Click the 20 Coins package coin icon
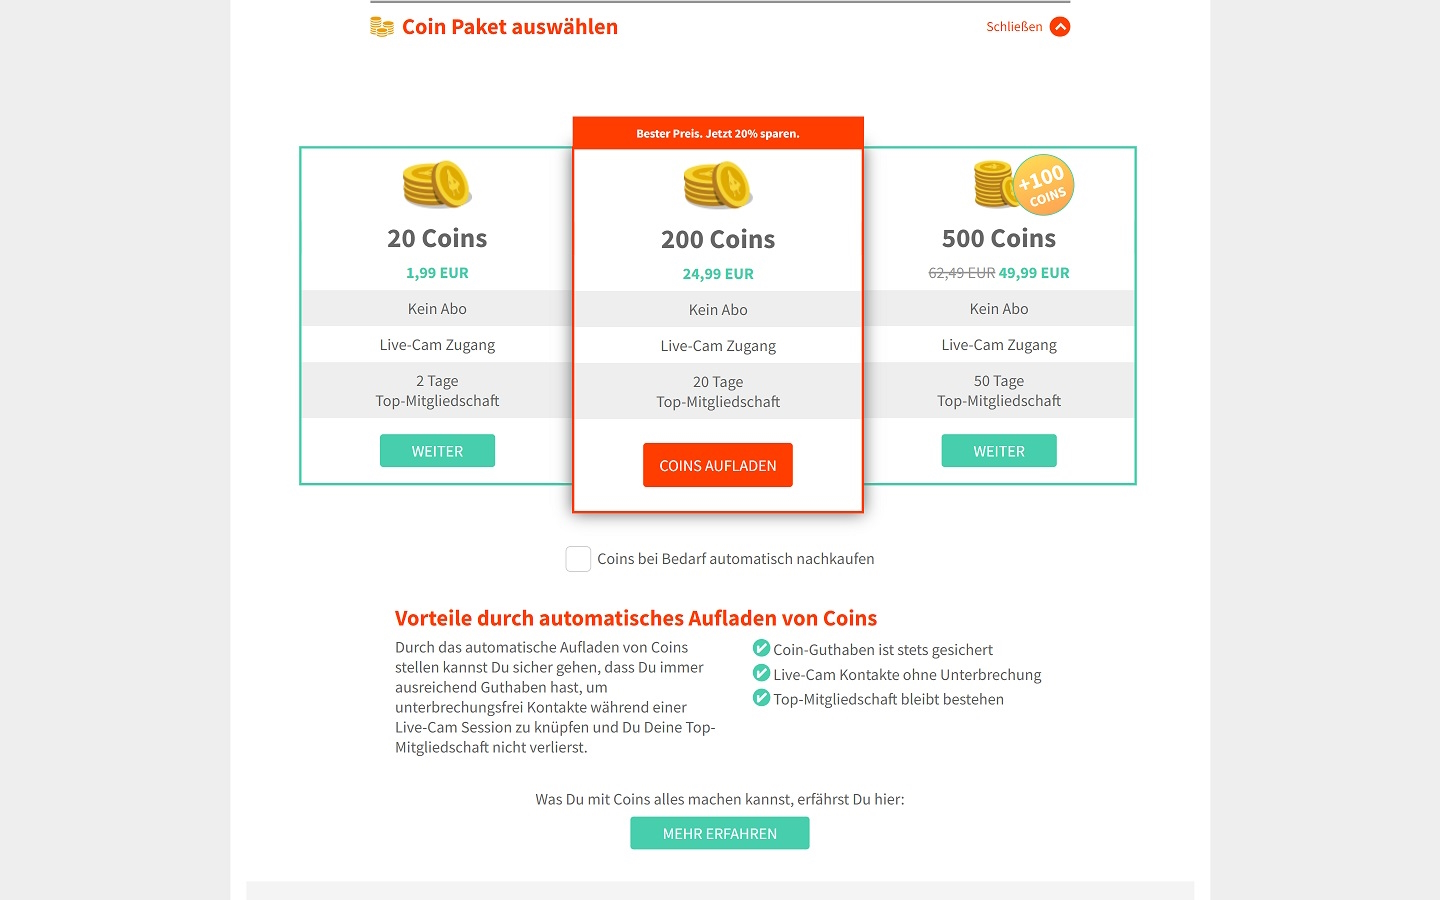 click(437, 184)
